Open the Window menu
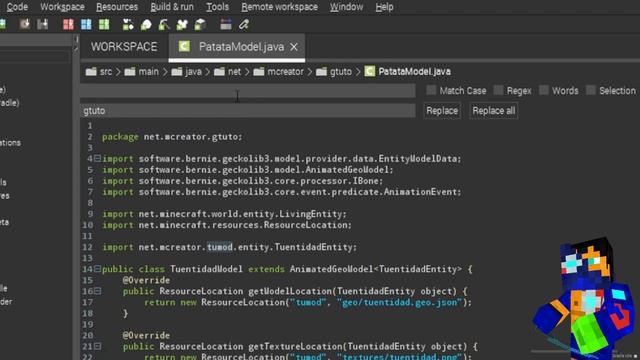This screenshot has height=360, width=640. click(x=346, y=7)
